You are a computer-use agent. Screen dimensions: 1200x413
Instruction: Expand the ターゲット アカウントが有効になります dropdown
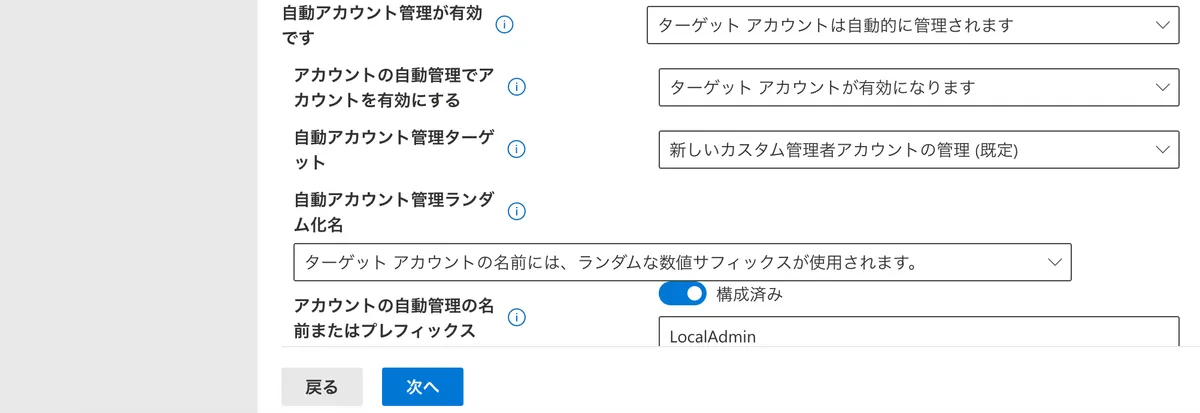tap(918, 87)
